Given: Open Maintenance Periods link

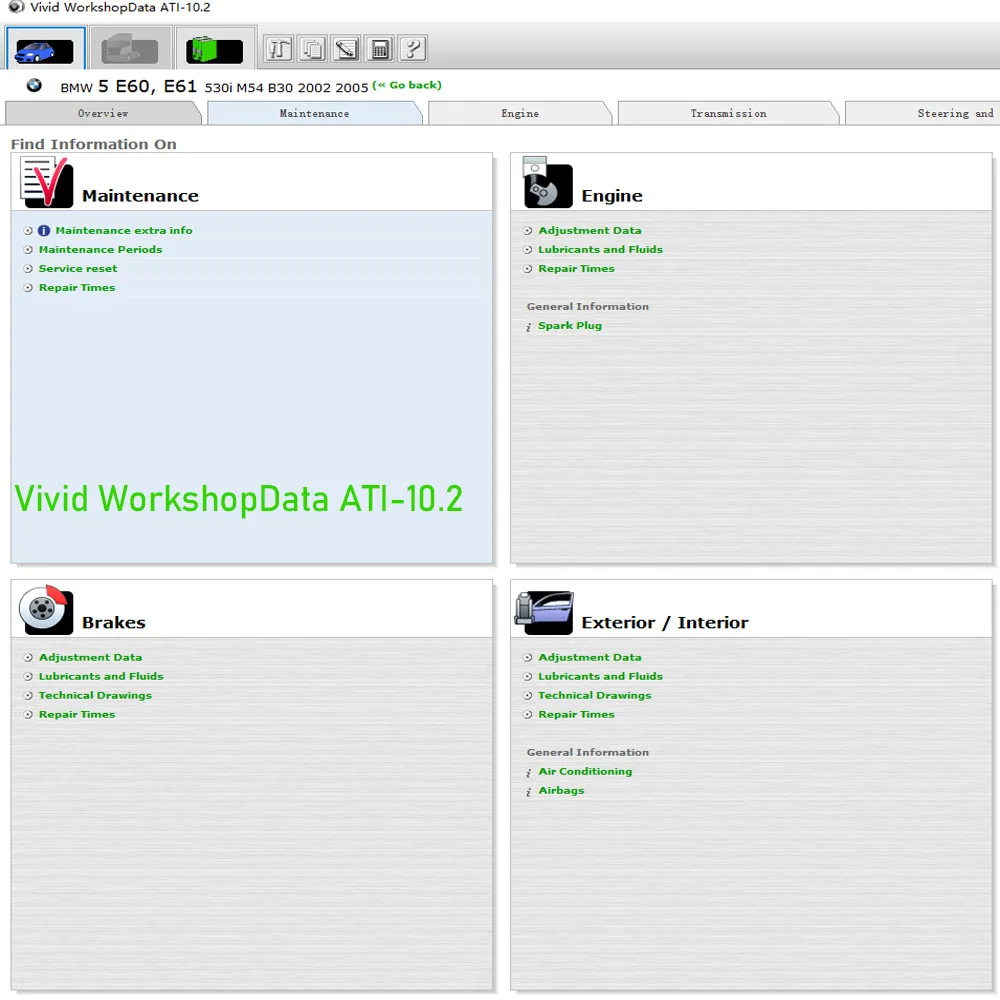Looking at the screenshot, I should [100, 249].
